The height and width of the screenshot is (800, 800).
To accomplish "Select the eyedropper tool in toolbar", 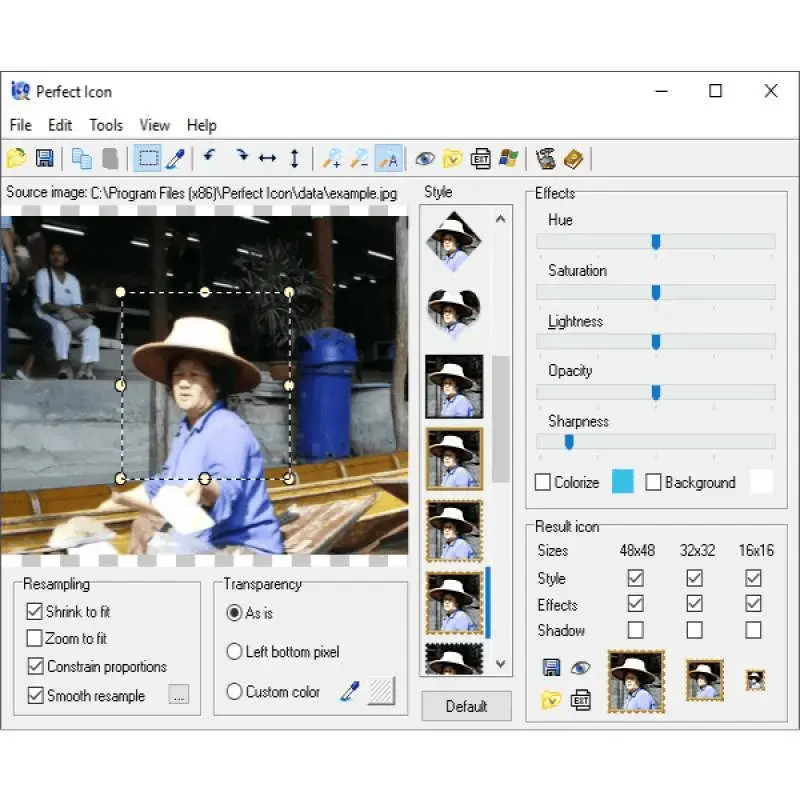I will click(176, 159).
